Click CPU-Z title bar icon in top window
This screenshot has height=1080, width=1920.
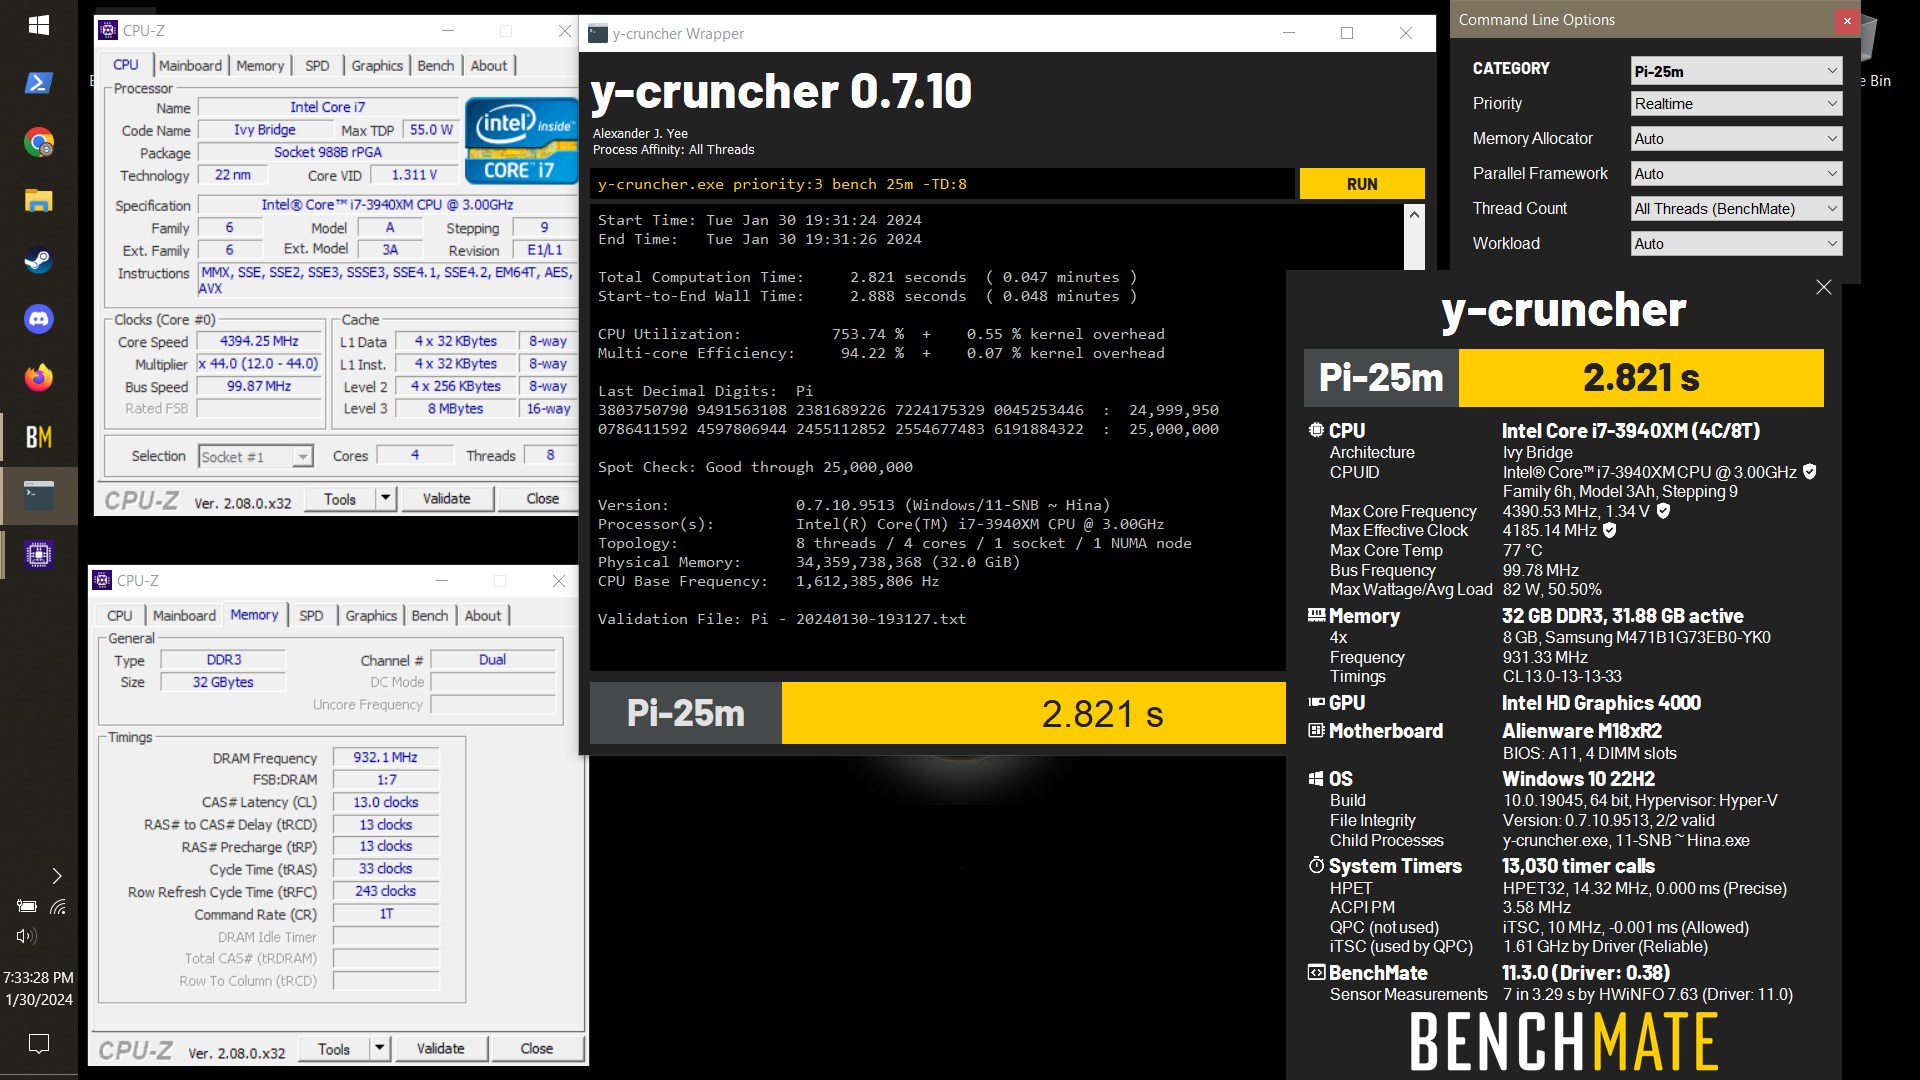coord(108,31)
